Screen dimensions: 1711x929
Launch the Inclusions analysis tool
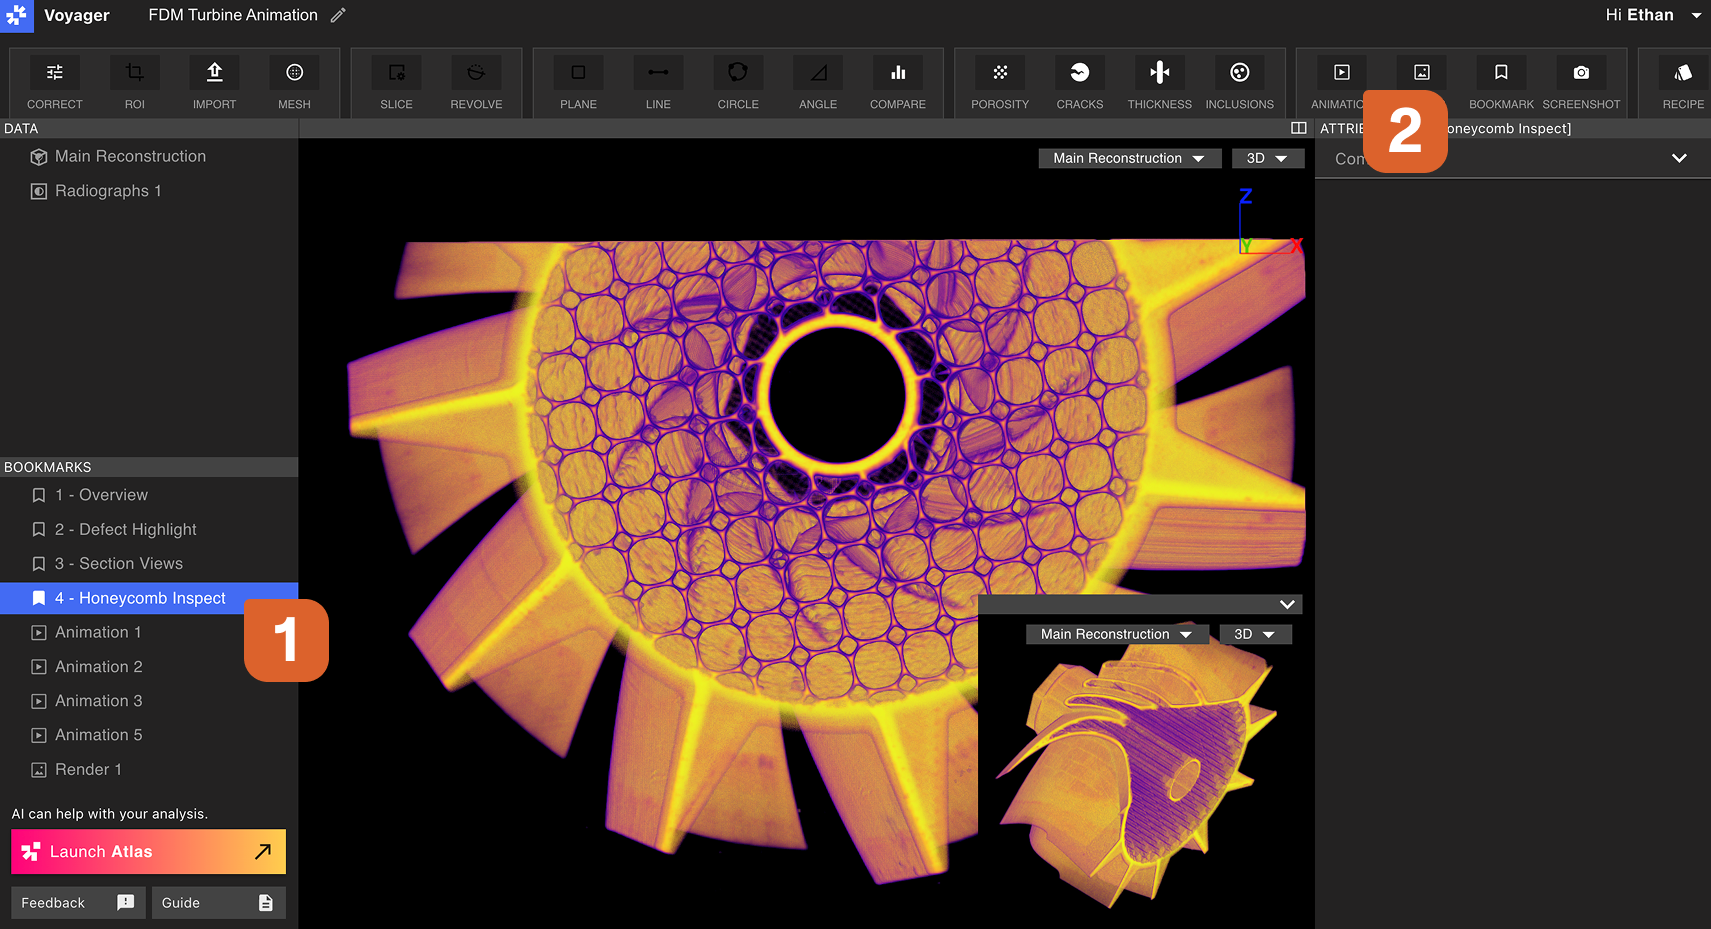click(1239, 82)
